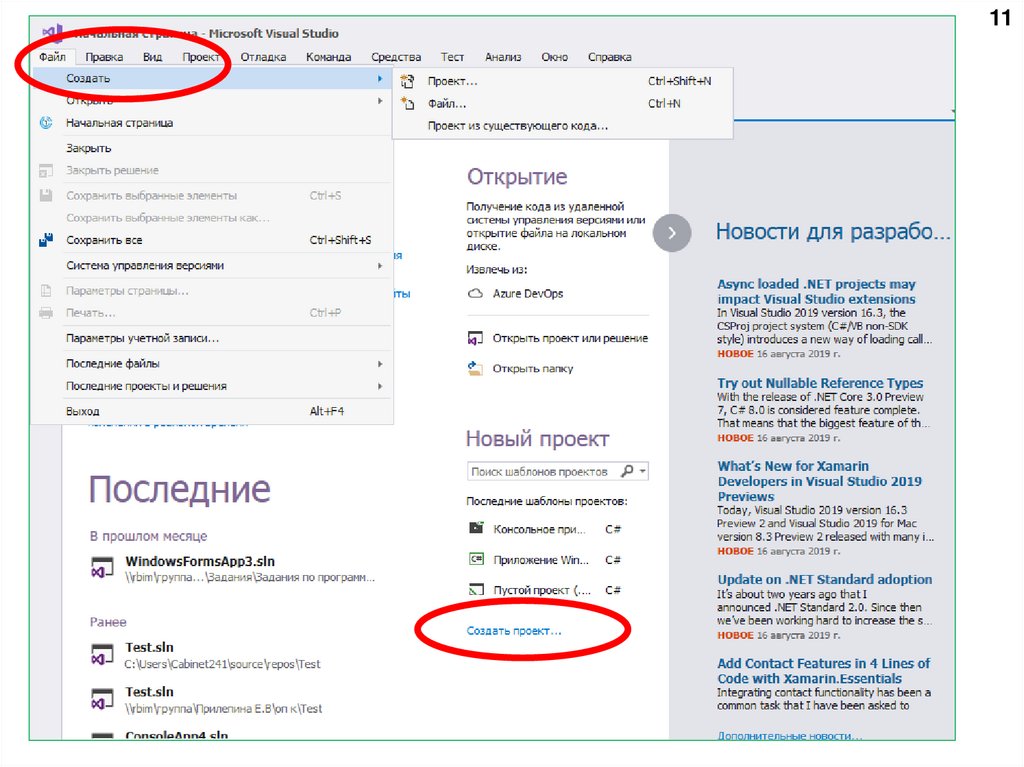Open the Вид menu
1024x767 pixels.
tap(152, 57)
